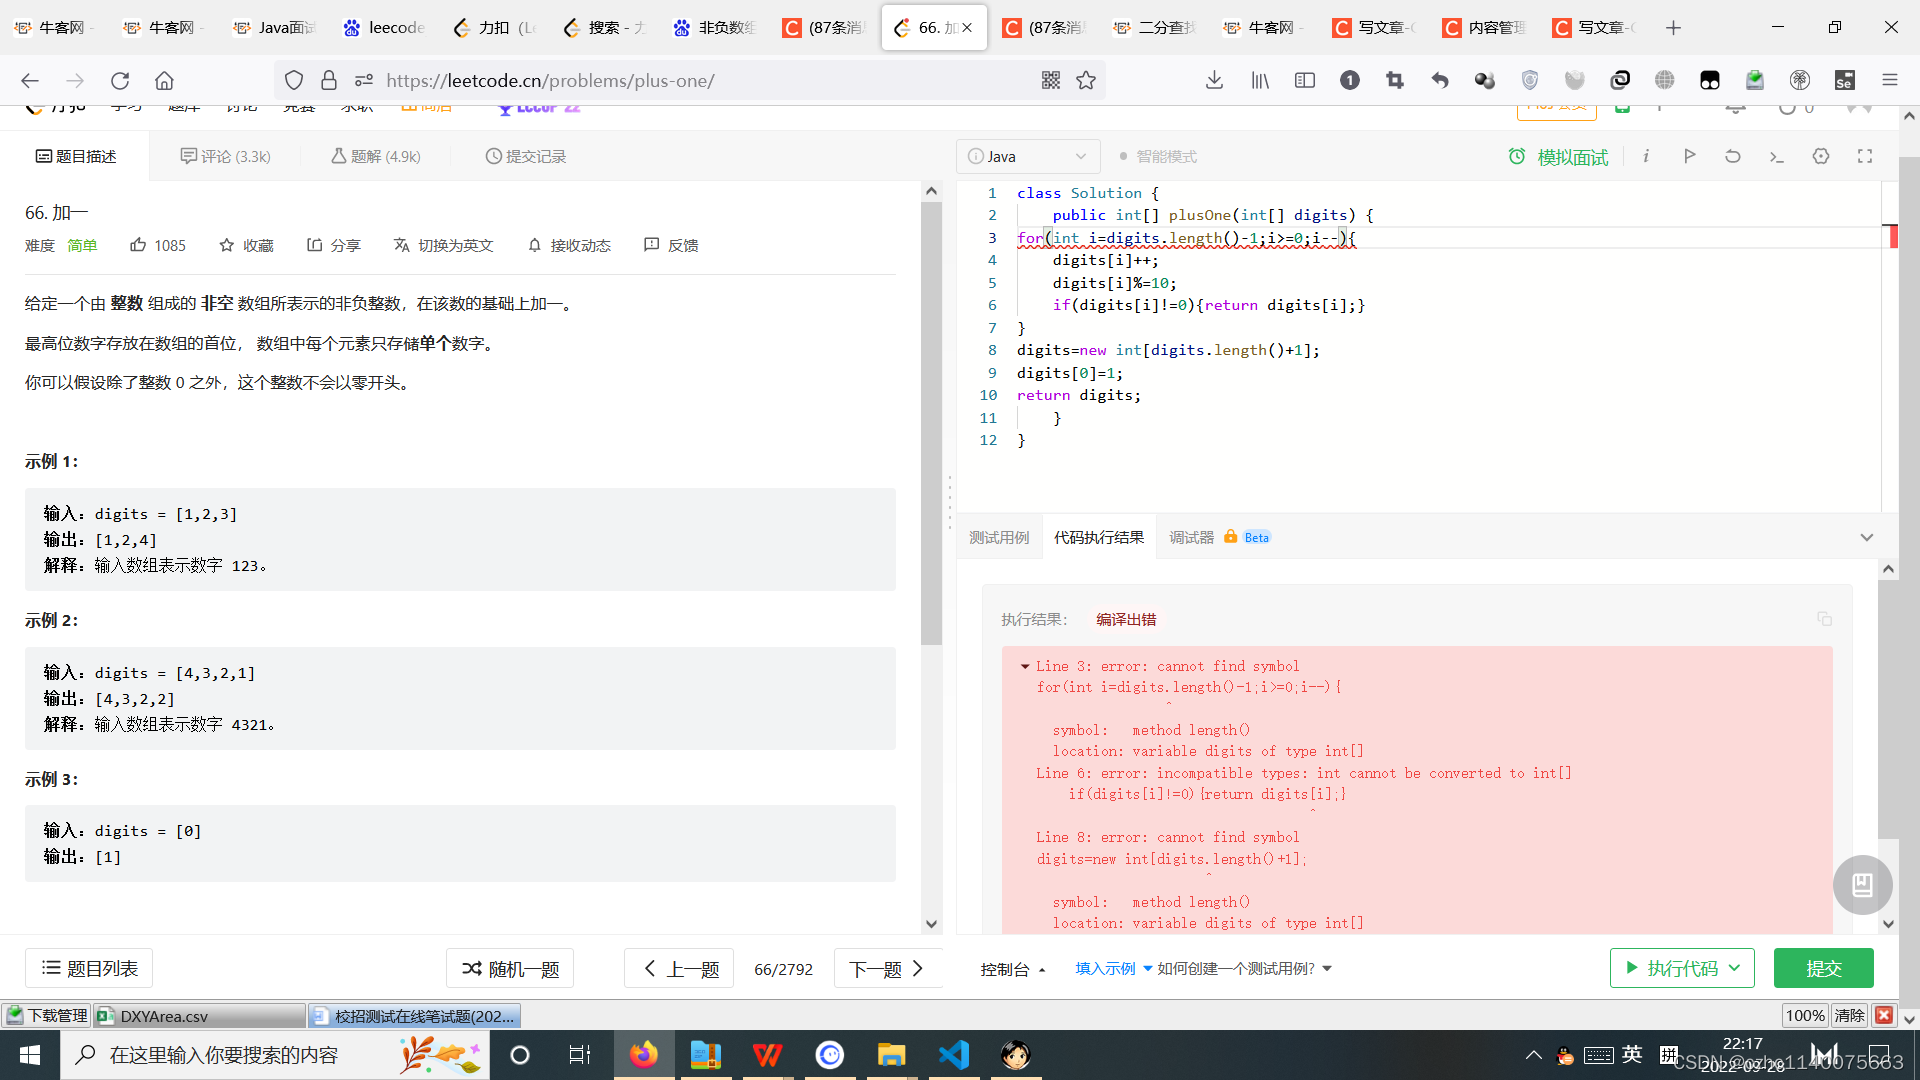Click the results panel scrollbar
This screenshot has height=1080, width=1920.
1888,710
